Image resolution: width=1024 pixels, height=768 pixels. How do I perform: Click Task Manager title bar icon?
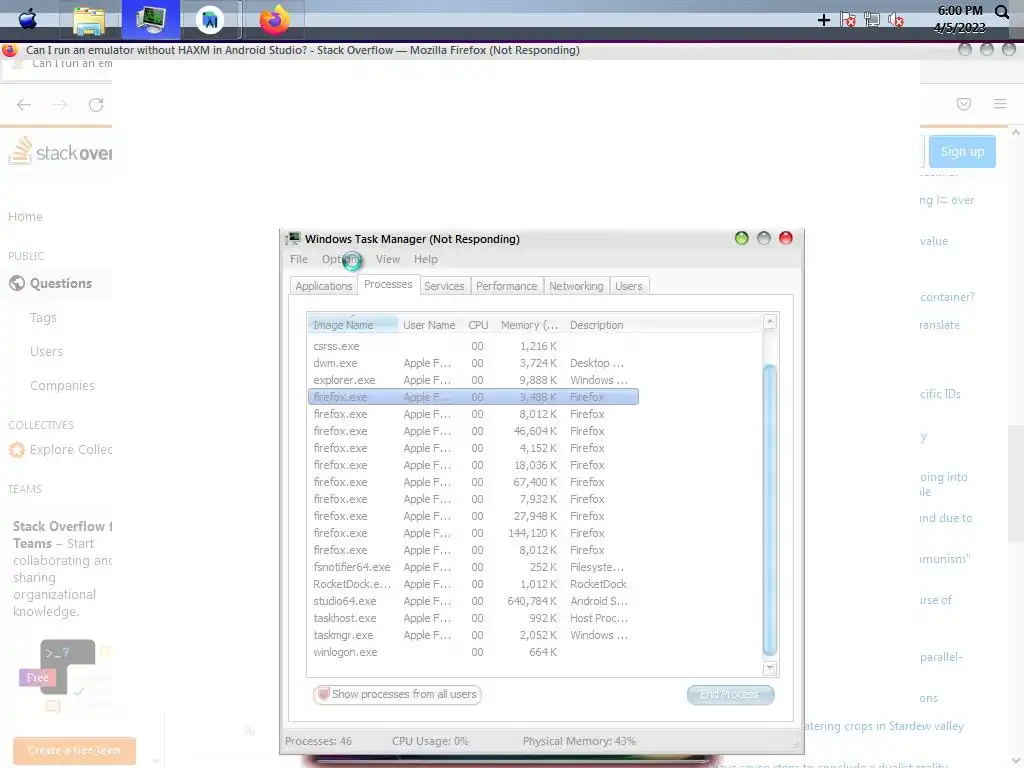click(x=294, y=238)
